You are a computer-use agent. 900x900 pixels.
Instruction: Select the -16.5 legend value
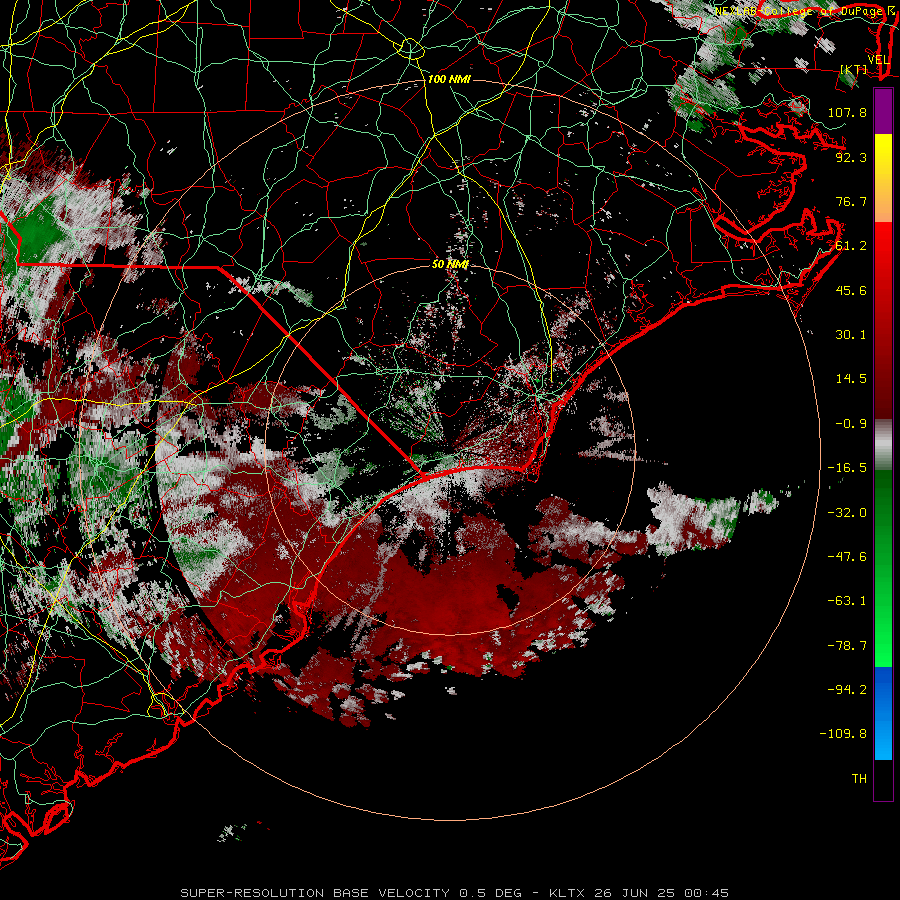847,468
